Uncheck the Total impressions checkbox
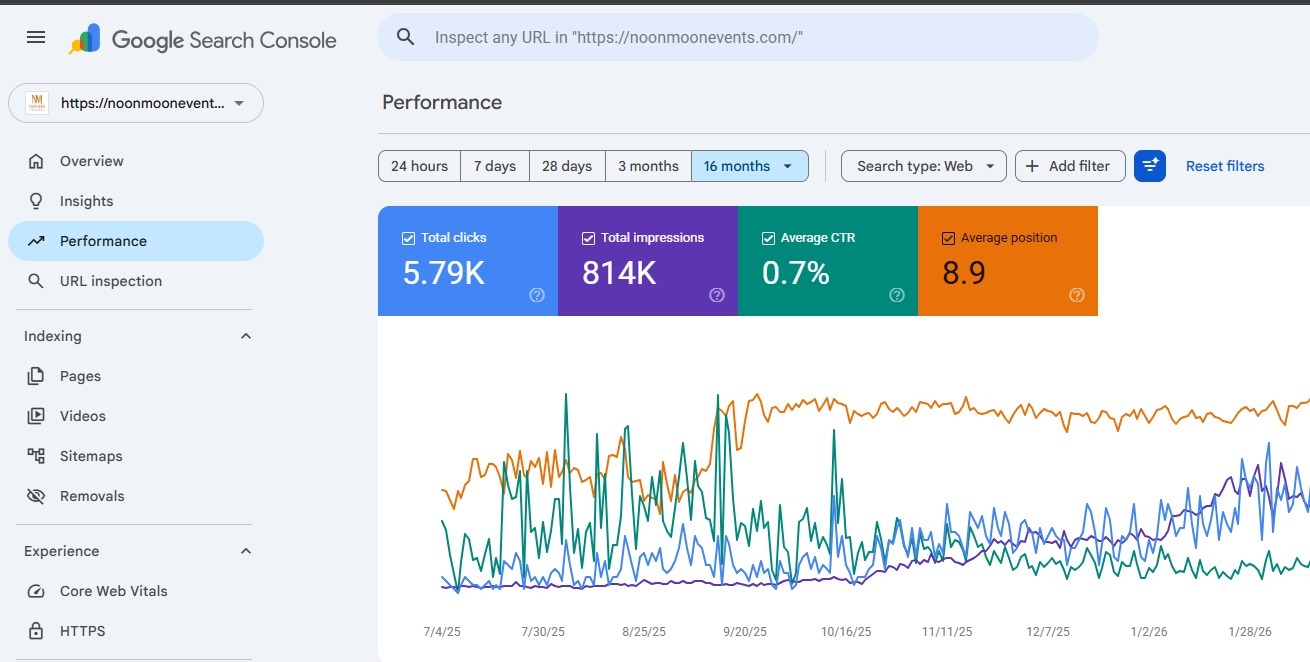 point(588,238)
